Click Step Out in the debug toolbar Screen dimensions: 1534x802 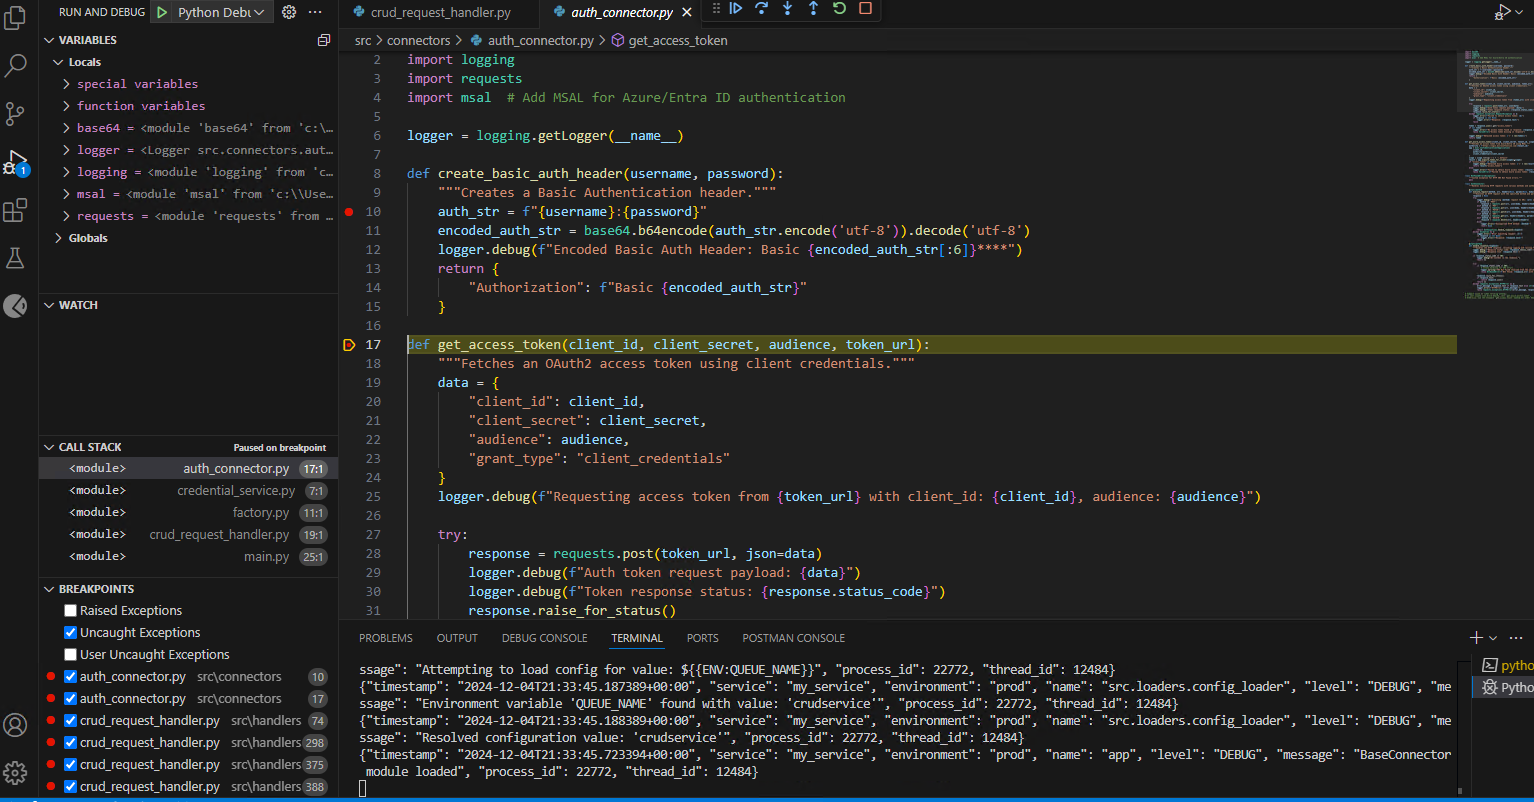pos(813,8)
